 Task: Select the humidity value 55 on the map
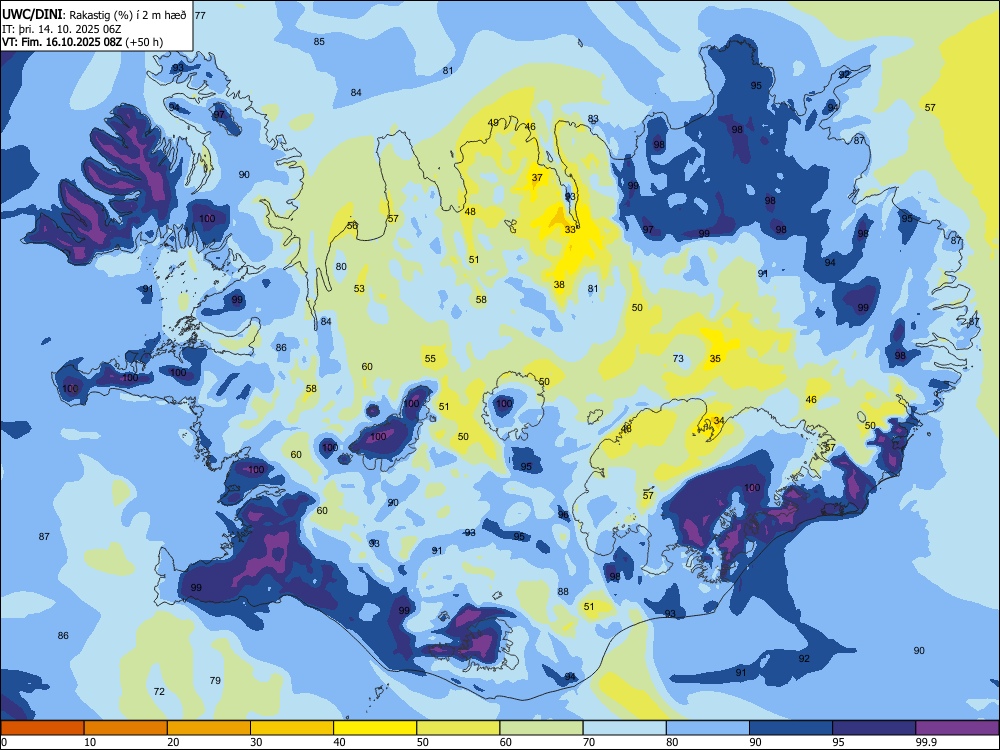point(430,358)
